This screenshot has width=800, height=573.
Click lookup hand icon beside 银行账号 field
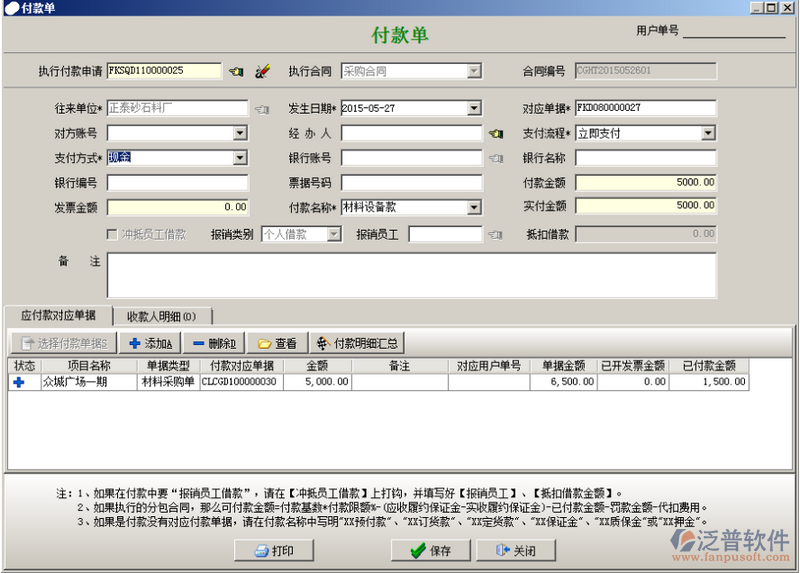[x=495, y=158]
